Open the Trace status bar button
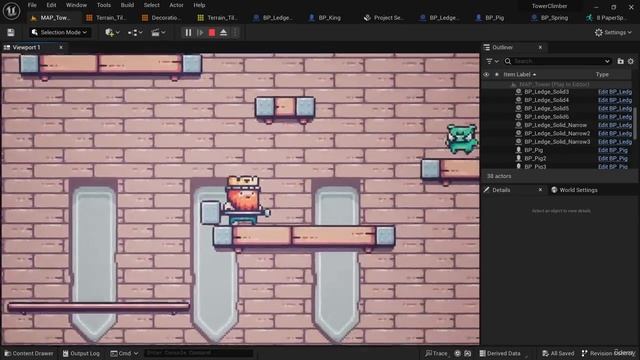The width and height of the screenshot is (640, 360). coord(436,353)
